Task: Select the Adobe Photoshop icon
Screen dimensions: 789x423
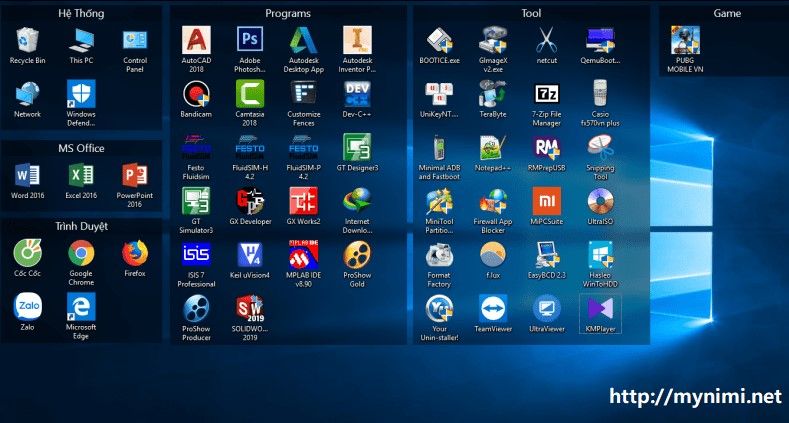Action: [x=250, y=41]
